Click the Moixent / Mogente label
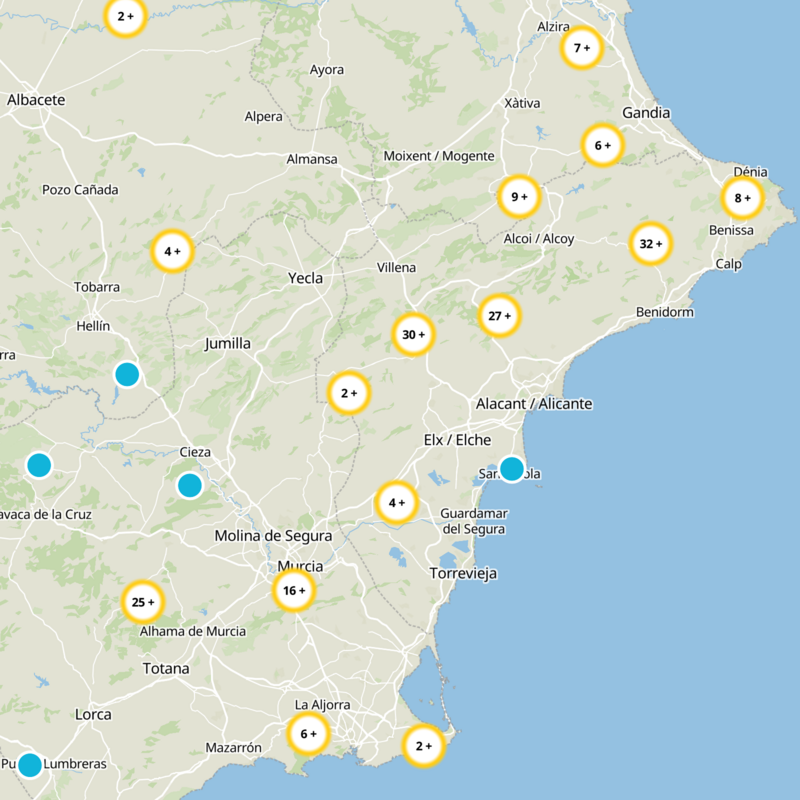The width and height of the screenshot is (800, 800). click(439, 156)
